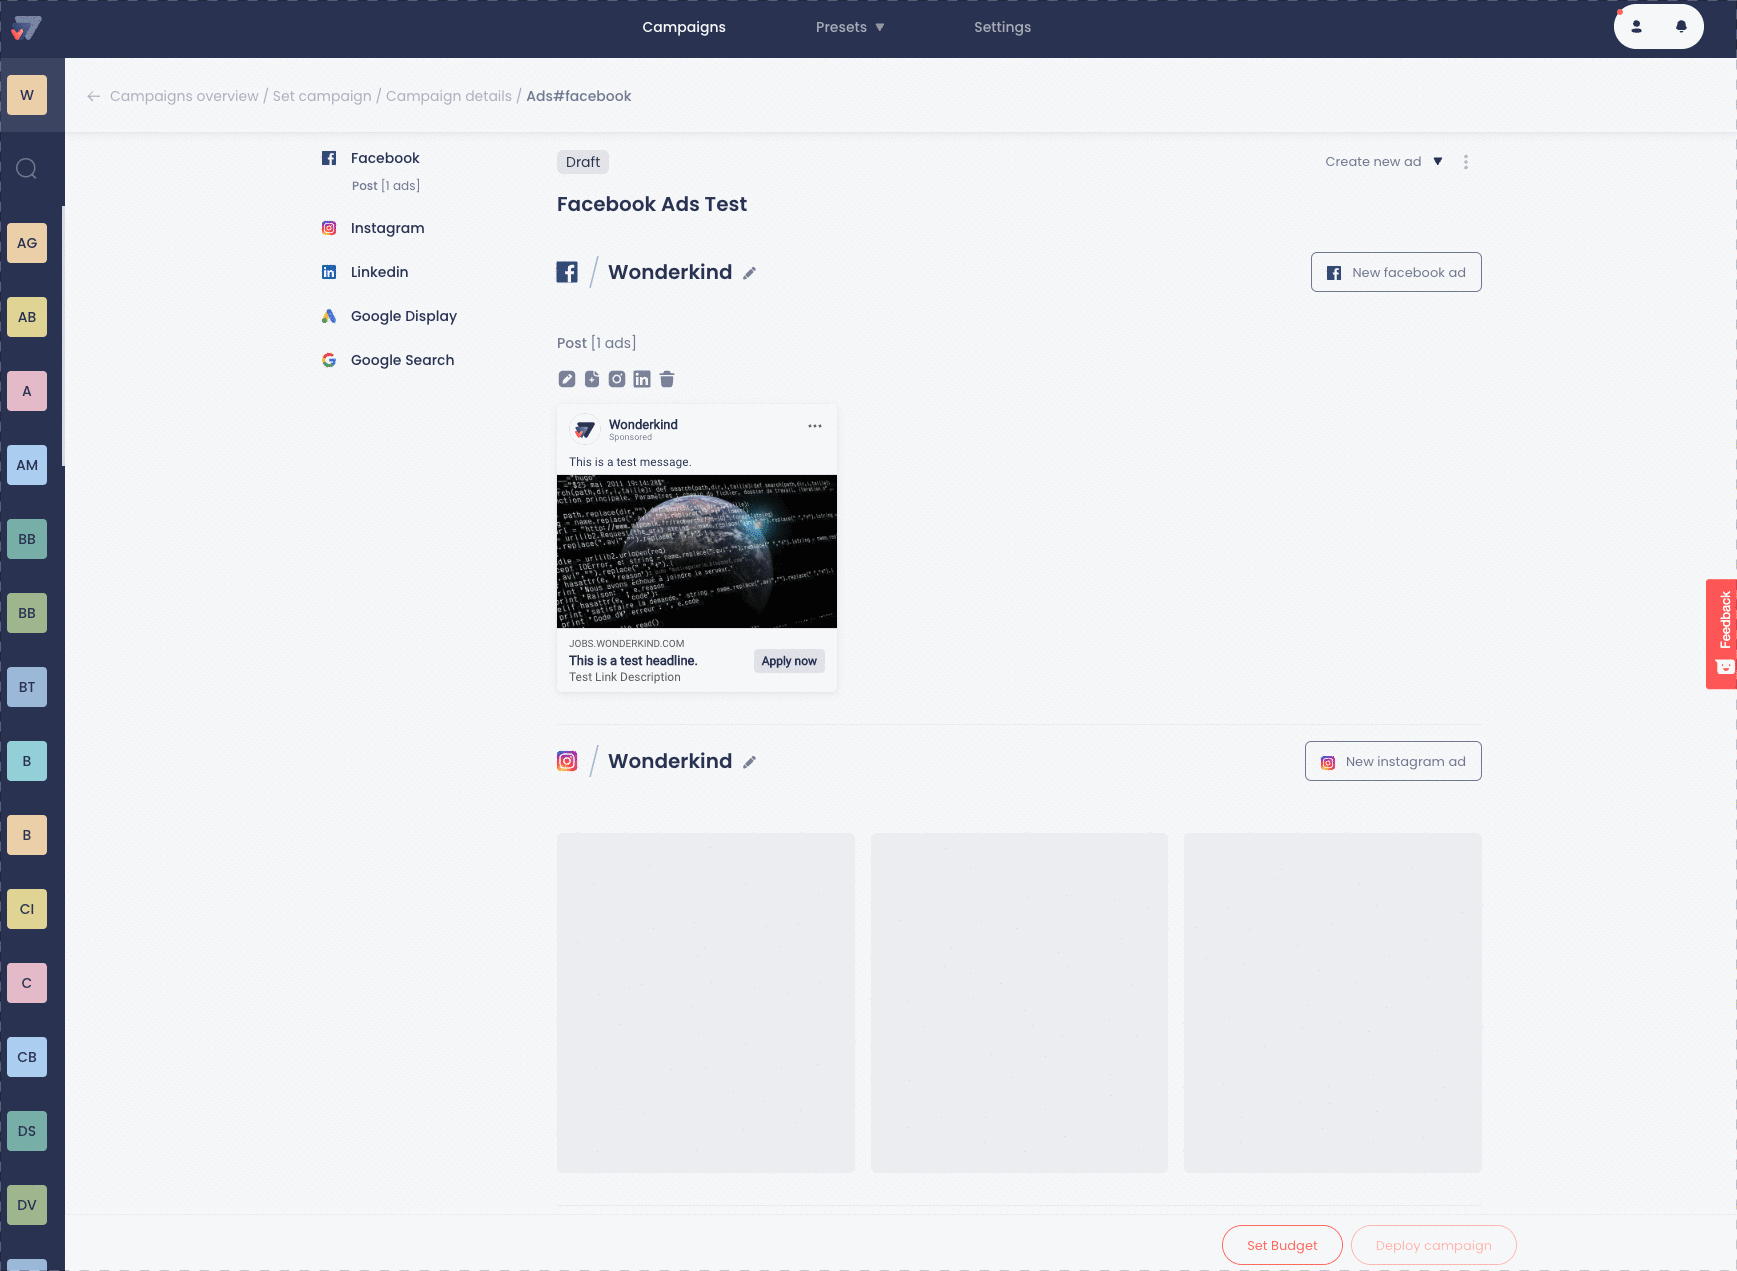Open the Settings menu item
Screen dimensions: 1737x1271
click(x=1003, y=27)
